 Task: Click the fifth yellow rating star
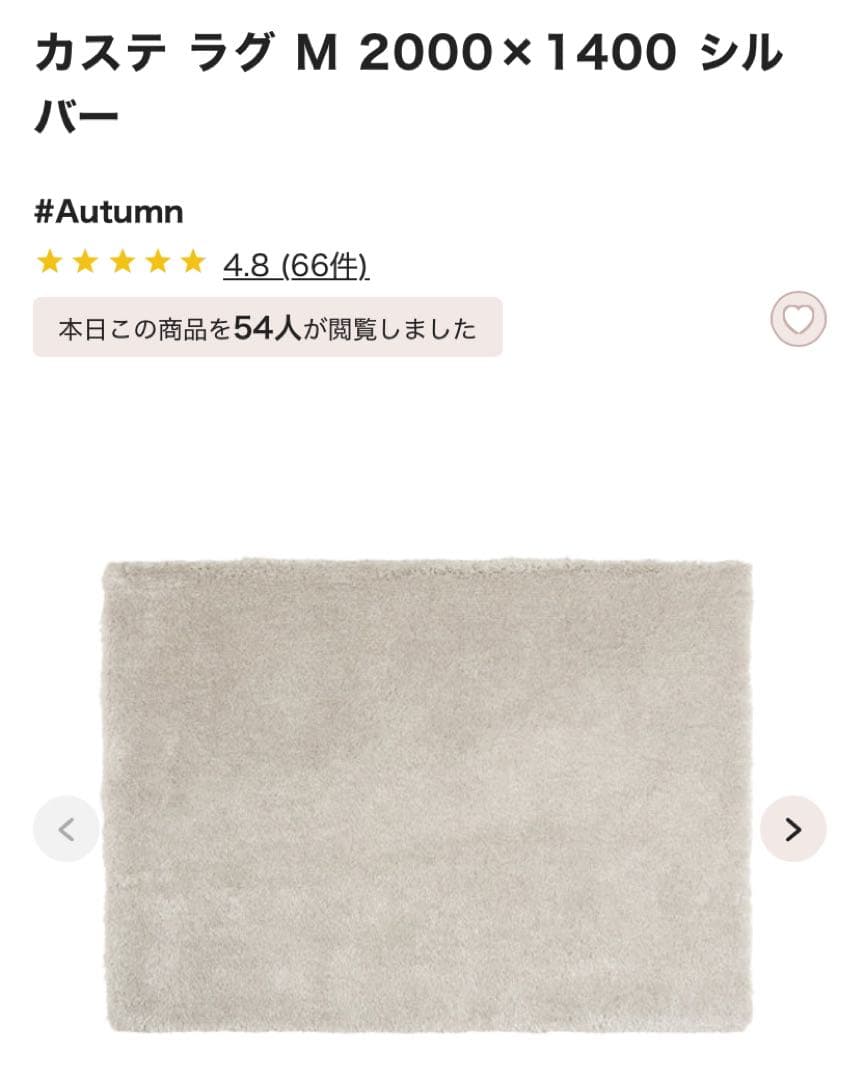193,262
